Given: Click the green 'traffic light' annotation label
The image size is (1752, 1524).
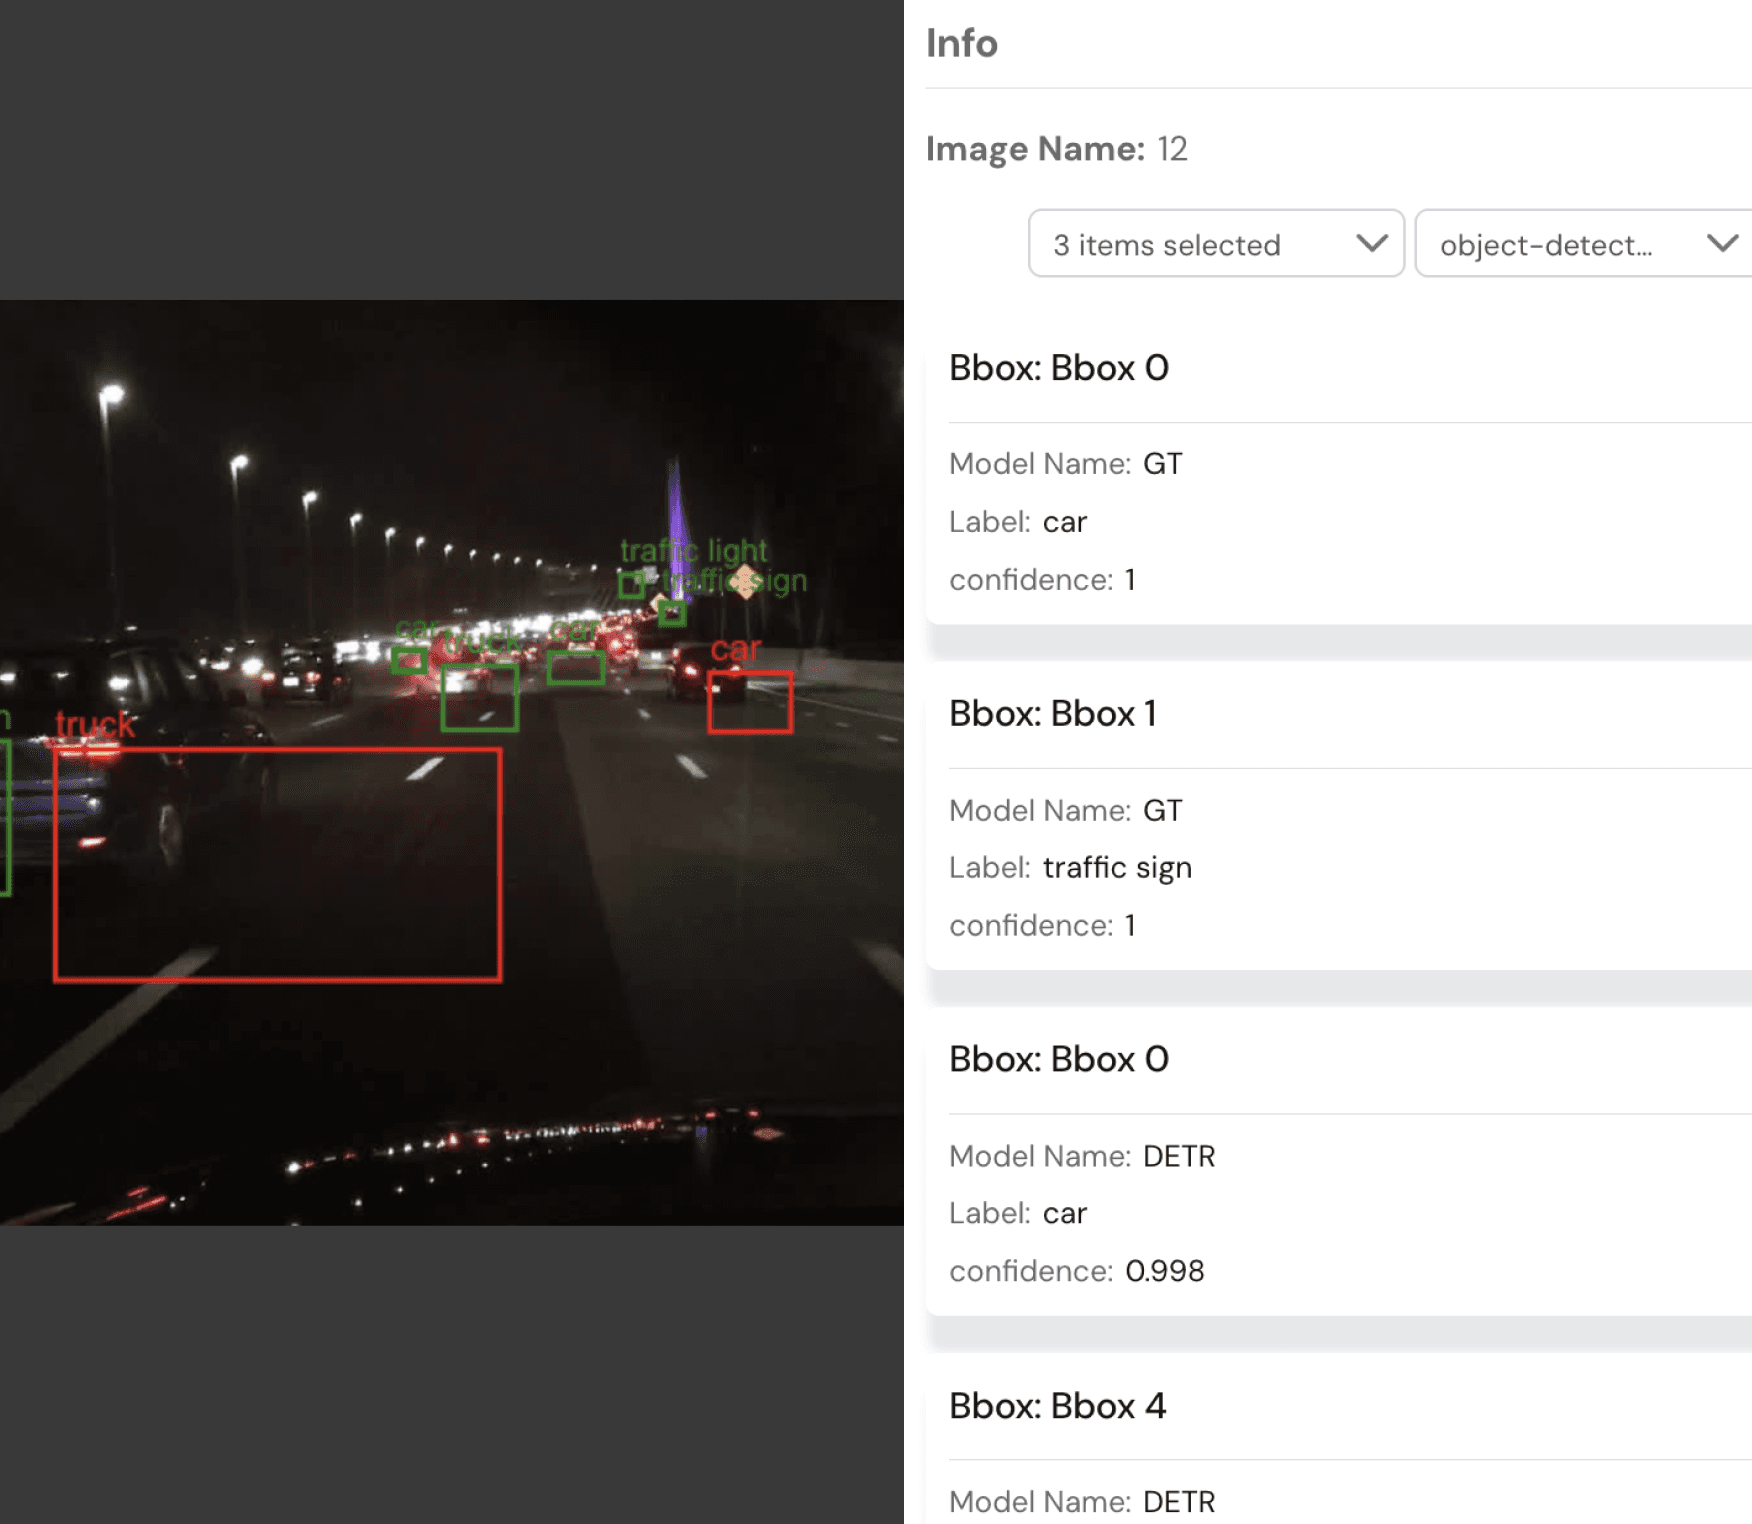Looking at the screenshot, I should [694, 550].
